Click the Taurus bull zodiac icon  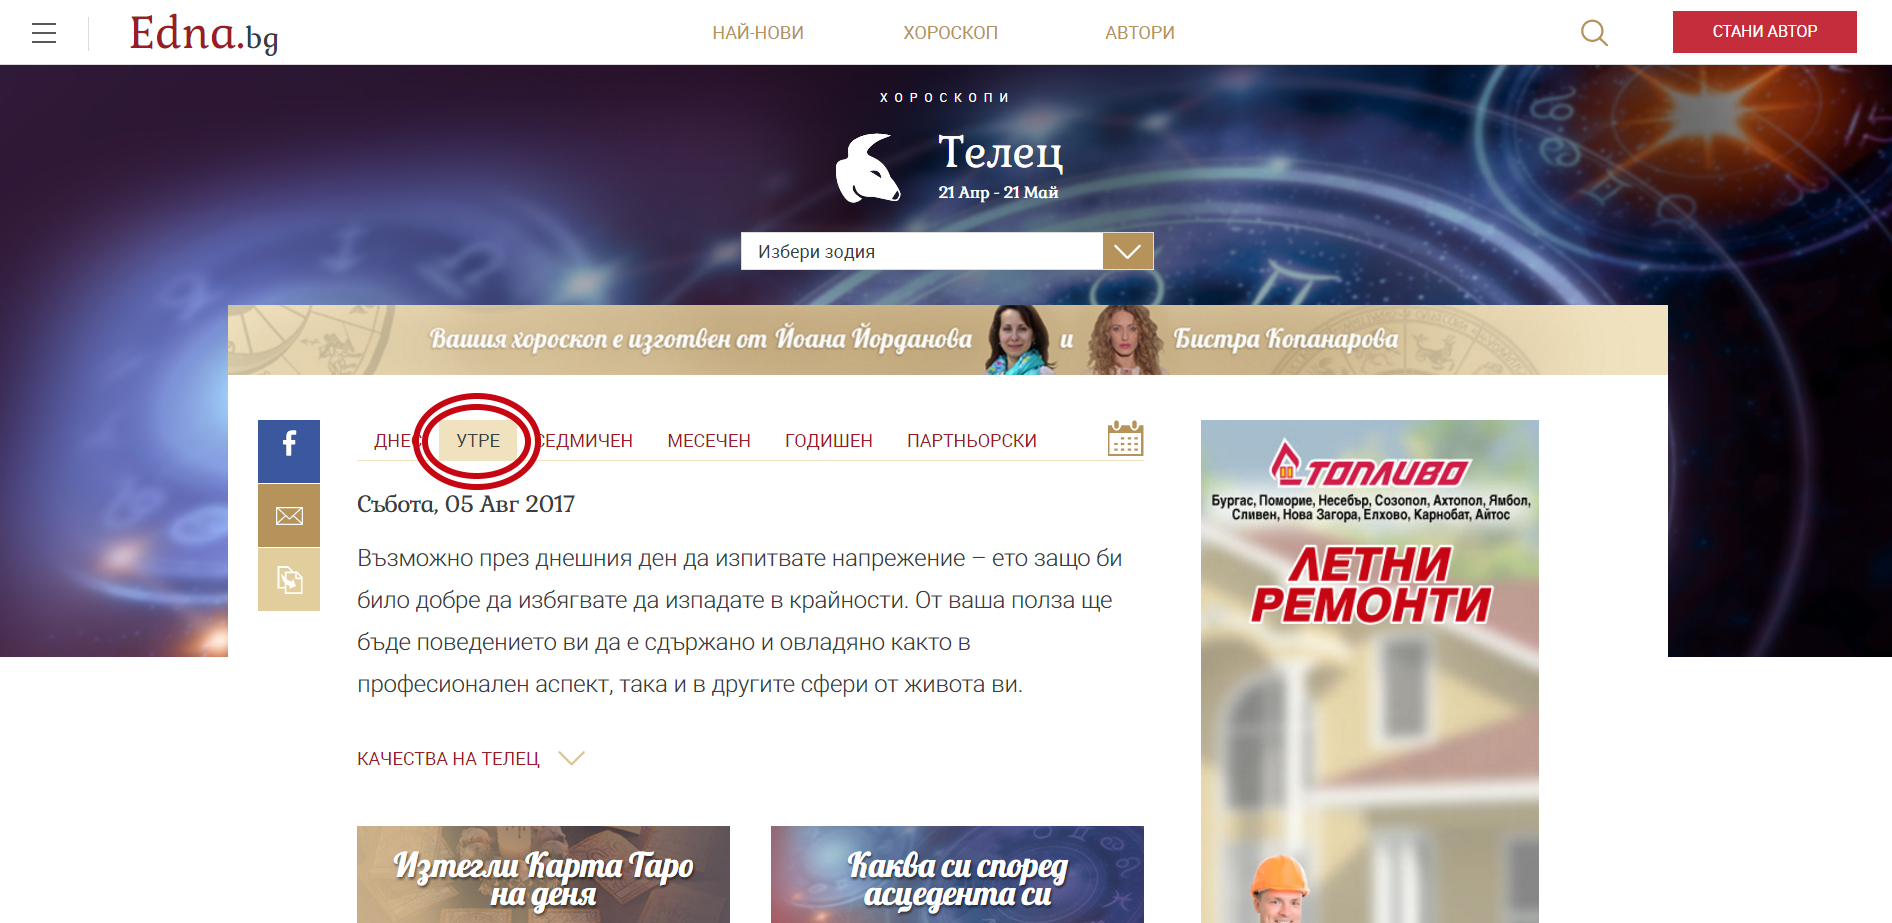coord(868,168)
